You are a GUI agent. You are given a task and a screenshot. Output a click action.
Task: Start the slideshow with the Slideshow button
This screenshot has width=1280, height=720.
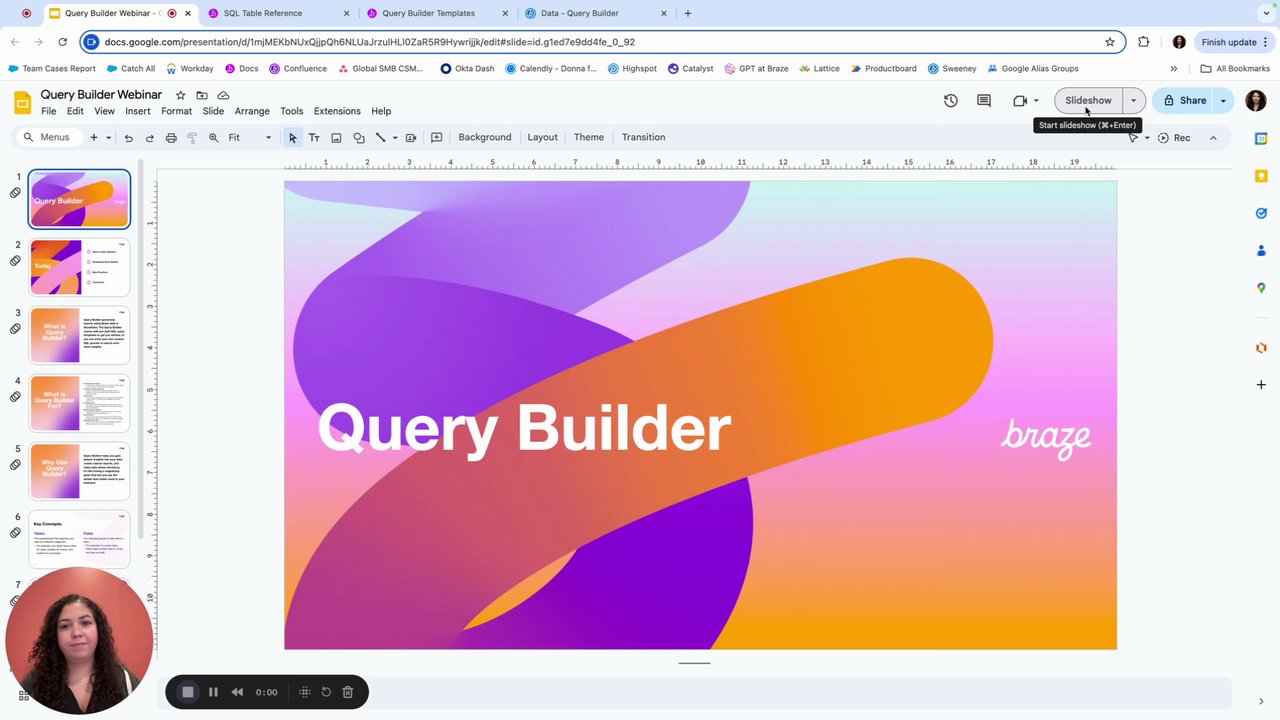click(1088, 100)
